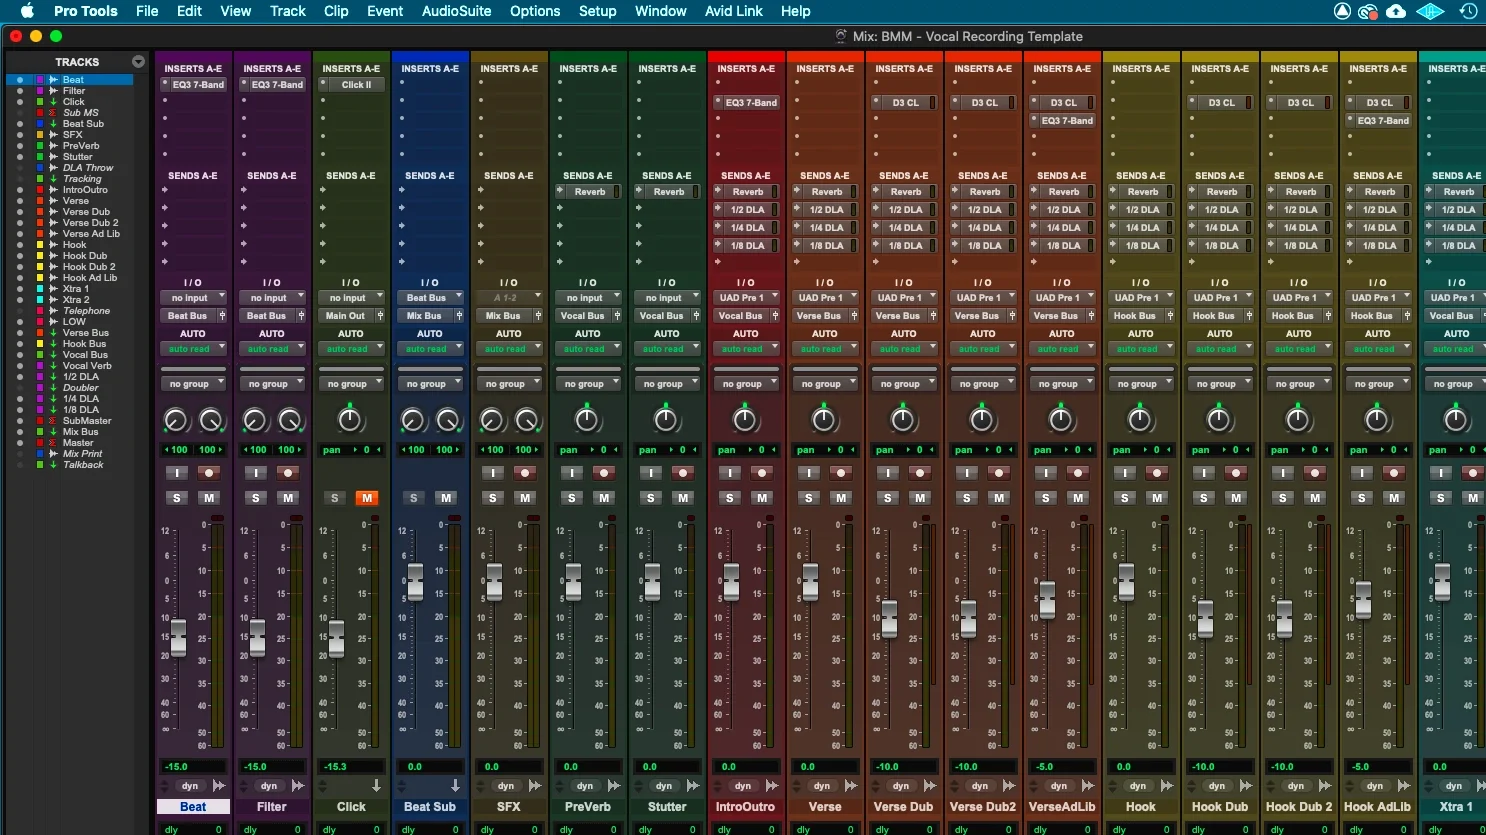Open the Setup menu
Viewport: 1486px width, 835px height.
(597, 11)
